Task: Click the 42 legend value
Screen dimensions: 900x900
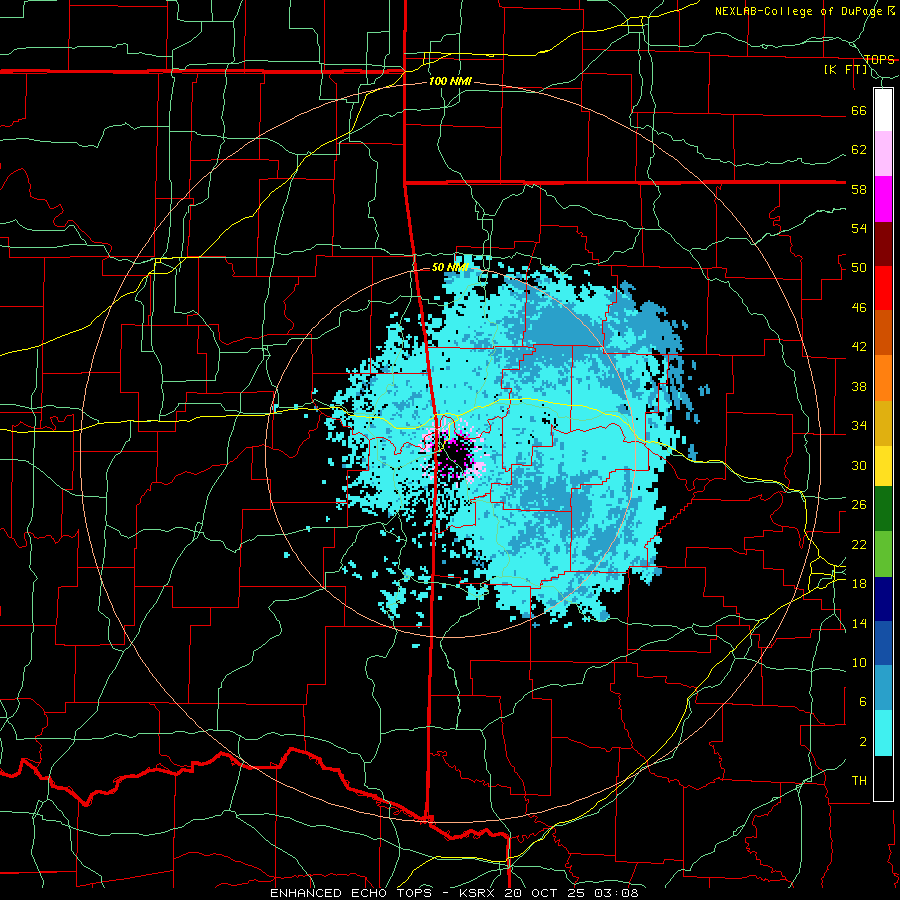Action: (x=859, y=347)
